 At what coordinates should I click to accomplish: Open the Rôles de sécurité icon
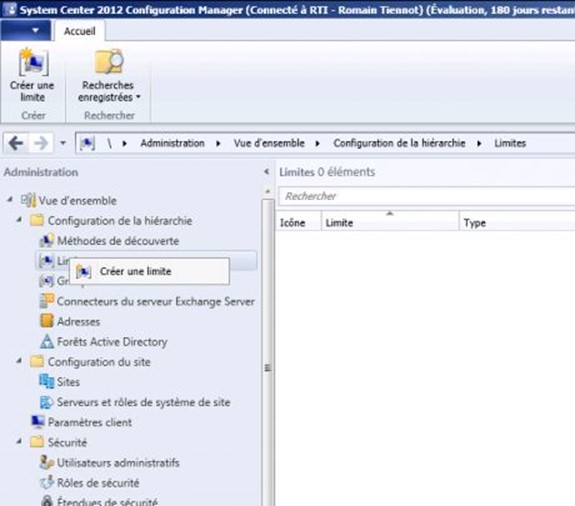pyautogui.click(x=47, y=483)
